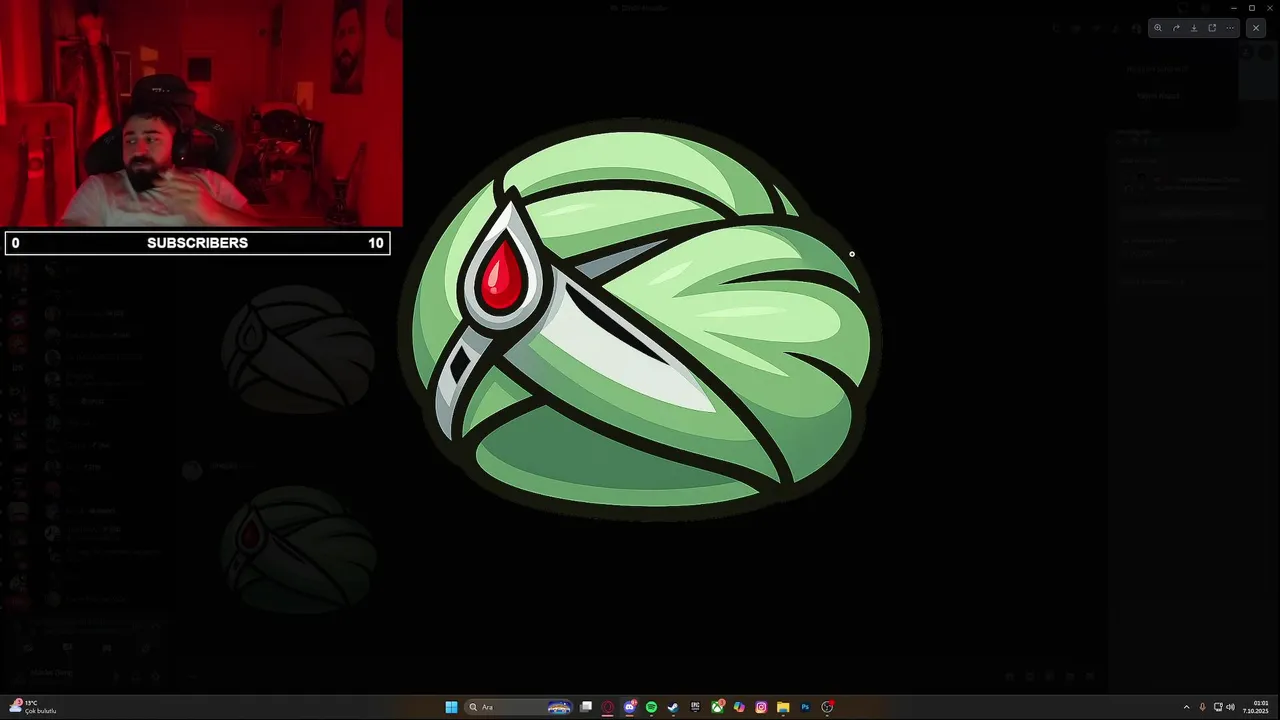Open the image in browser icon
The height and width of the screenshot is (720, 1280).
1212,28
